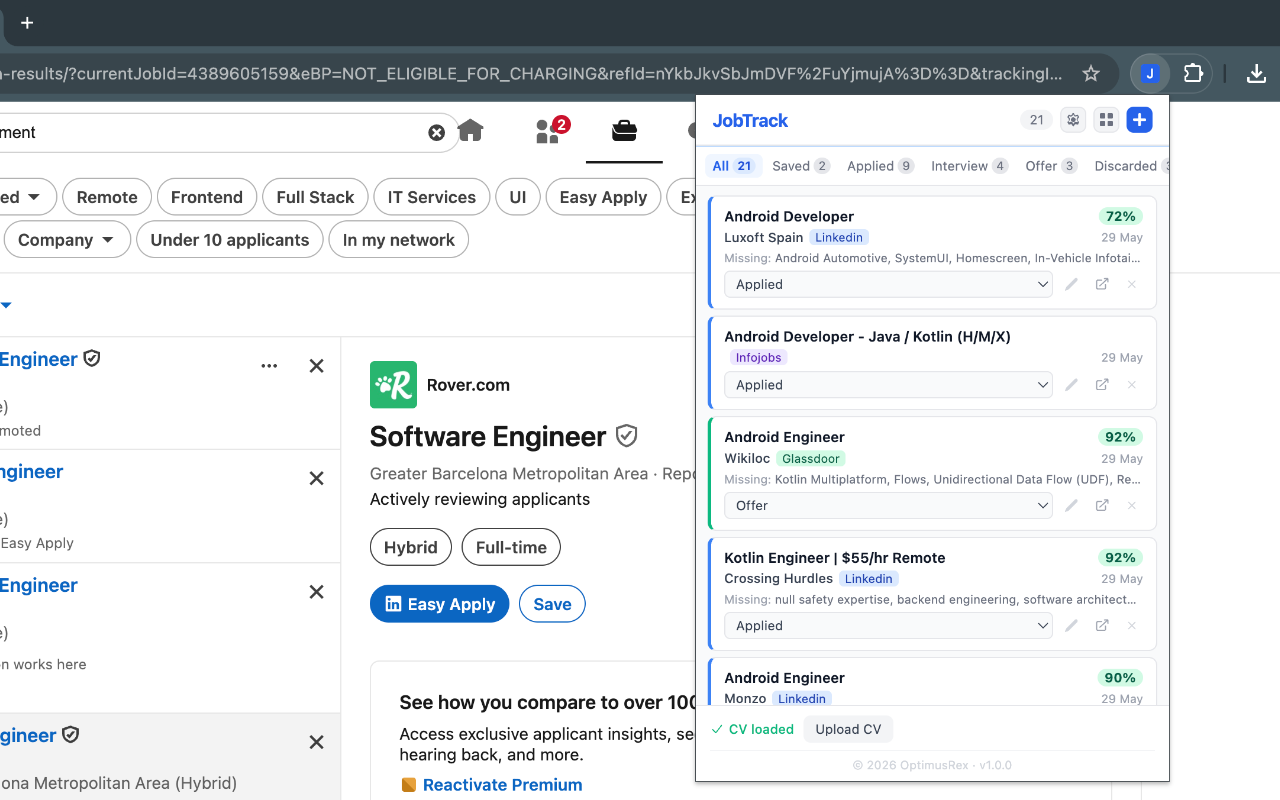Select the Full-time tag on job details
The height and width of the screenshot is (800, 1280).
511,547
